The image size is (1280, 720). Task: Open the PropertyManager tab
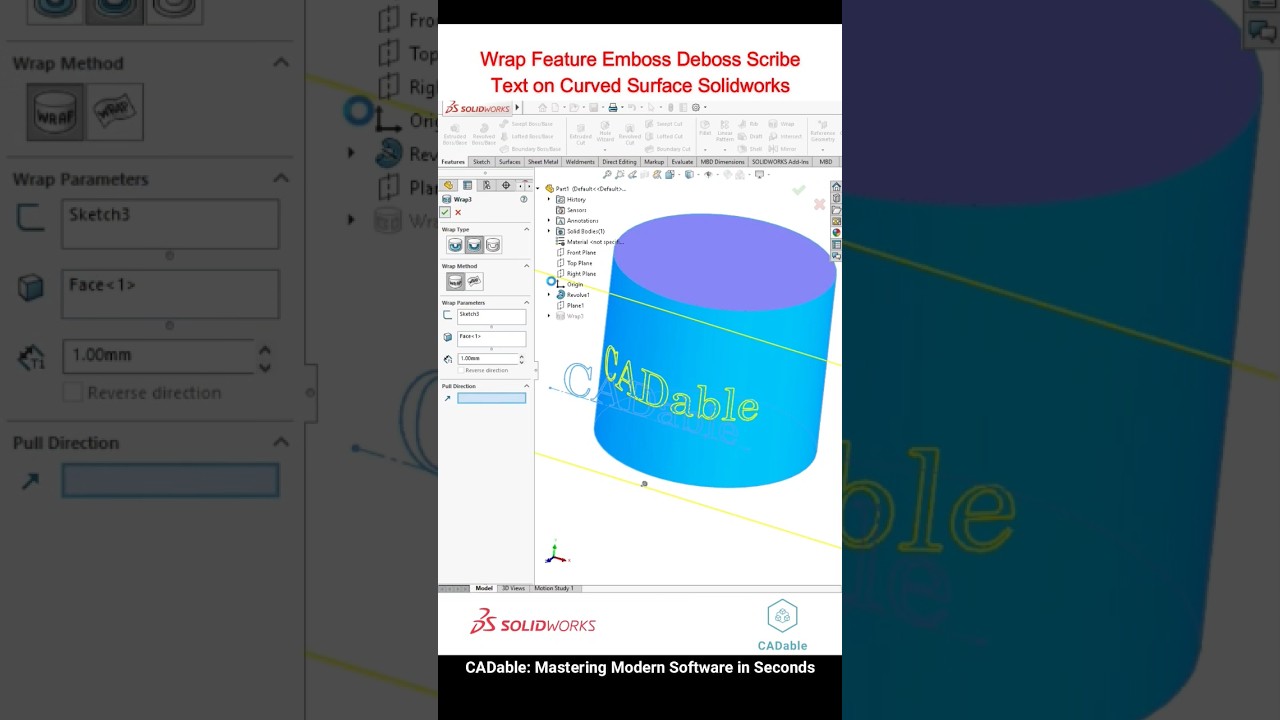tap(467, 185)
